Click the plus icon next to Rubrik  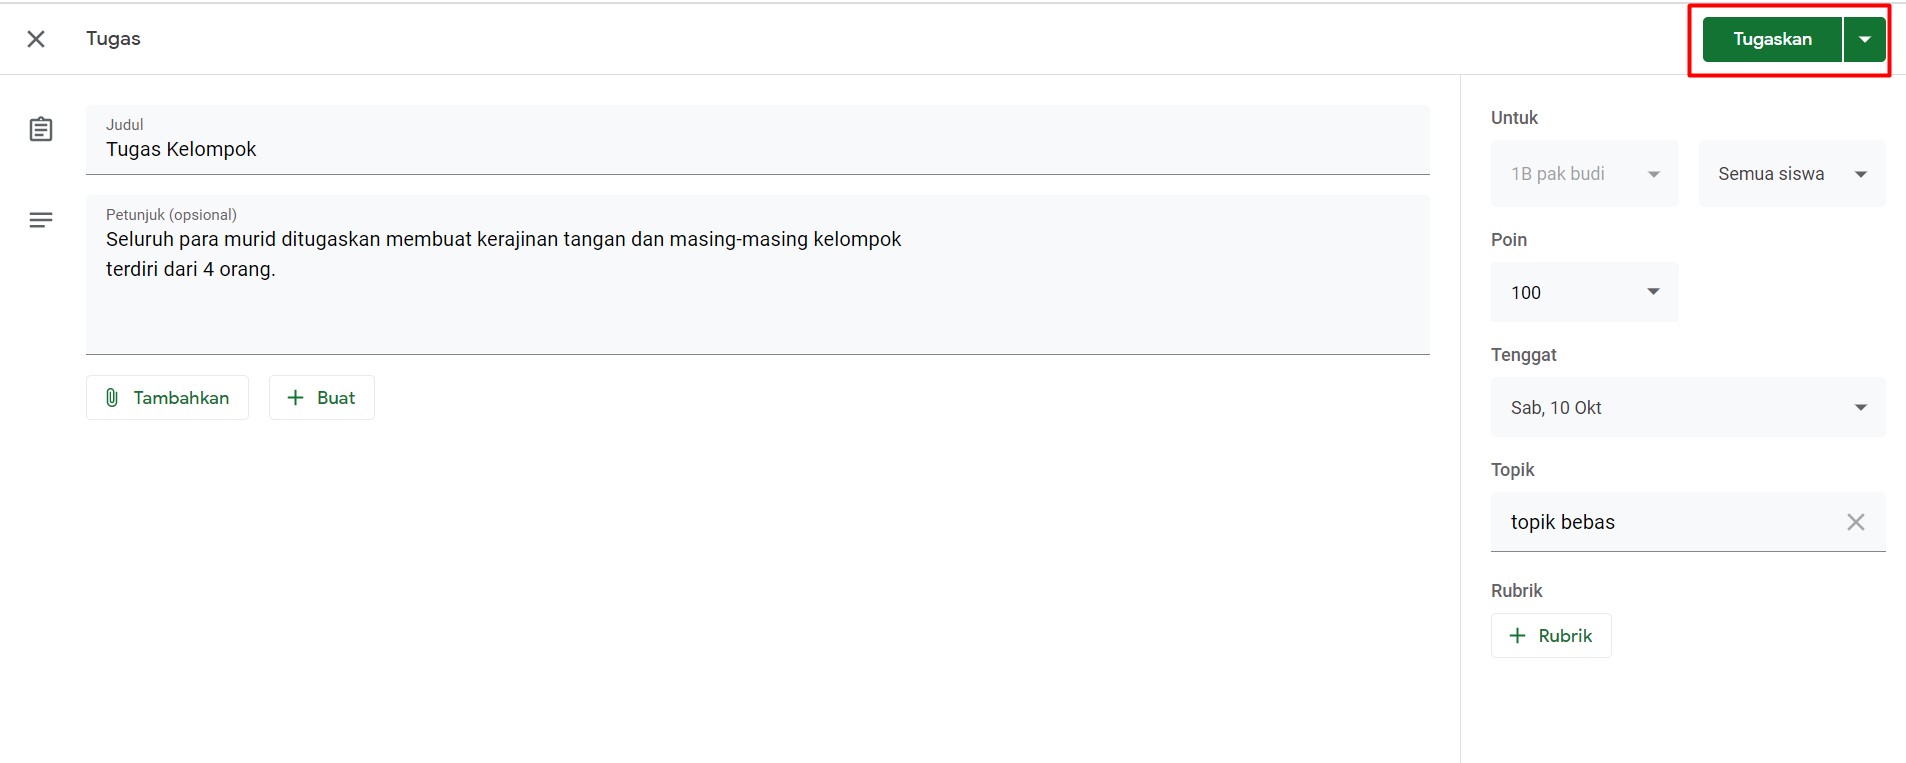tap(1516, 635)
